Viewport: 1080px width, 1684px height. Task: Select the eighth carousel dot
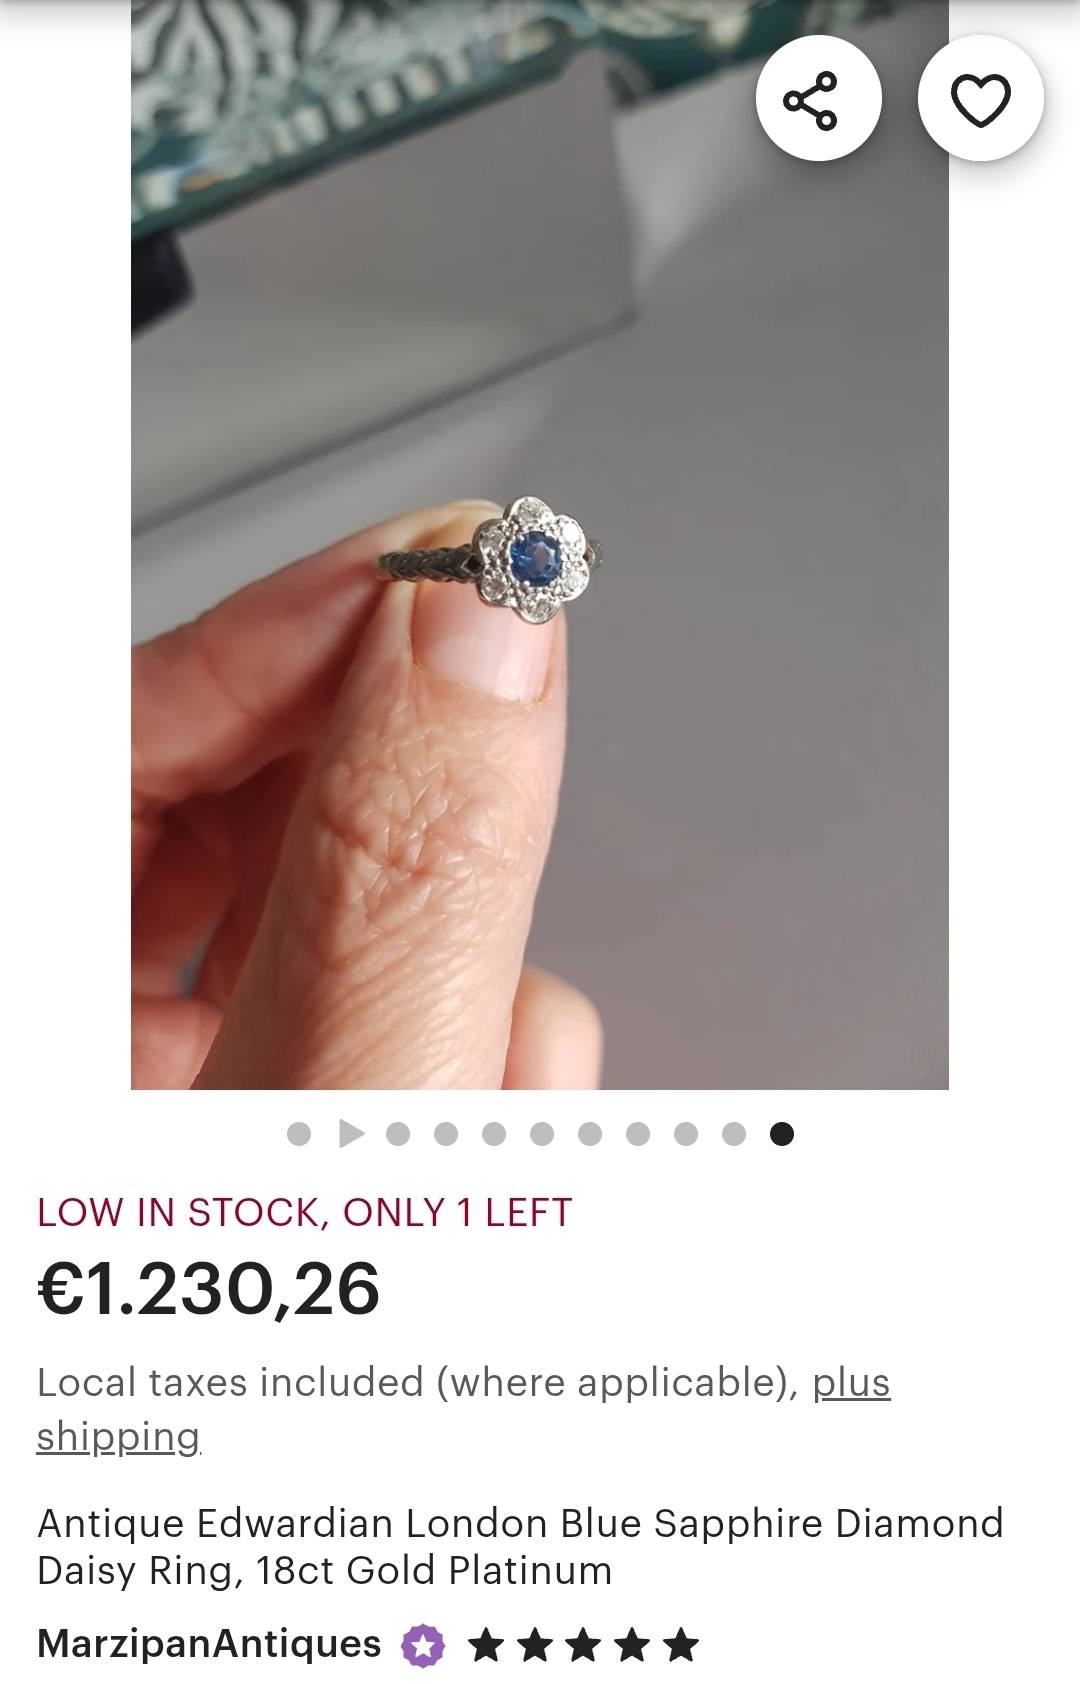tap(638, 1133)
